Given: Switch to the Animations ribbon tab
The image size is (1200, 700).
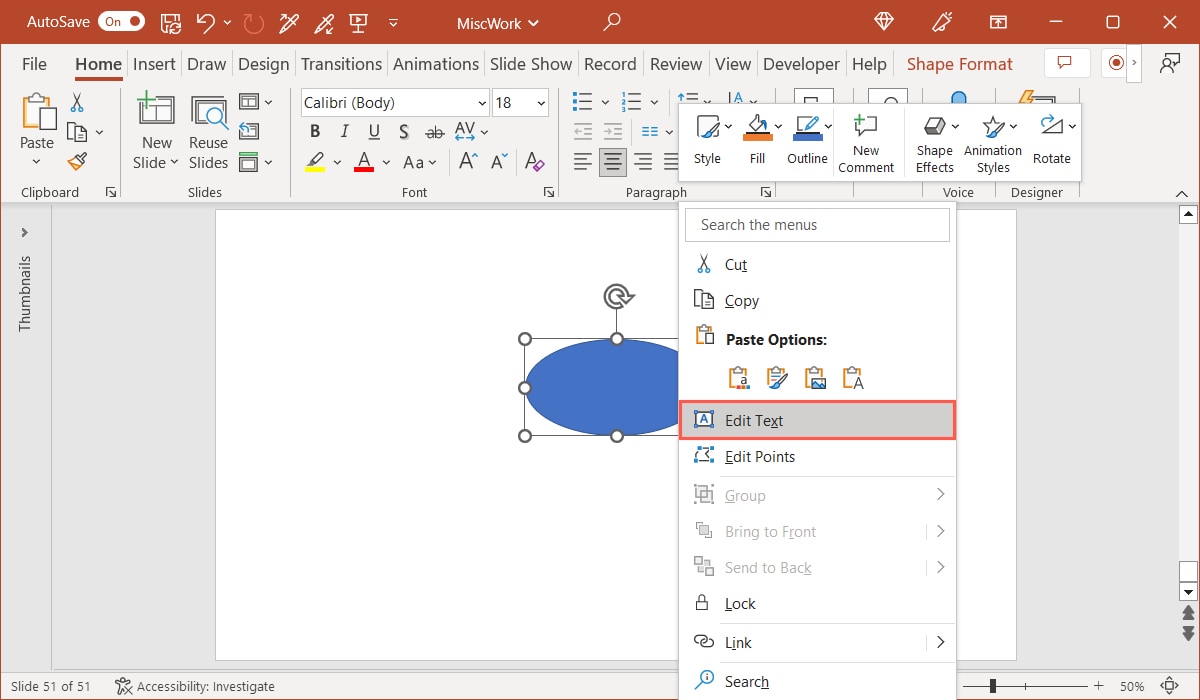Looking at the screenshot, I should 436,63.
